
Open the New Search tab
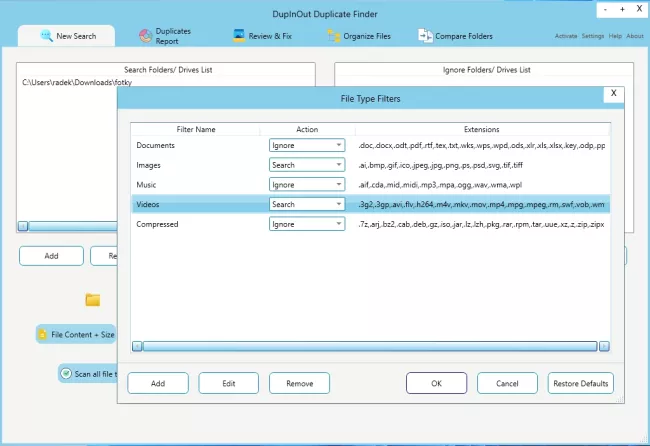point(66,36)
